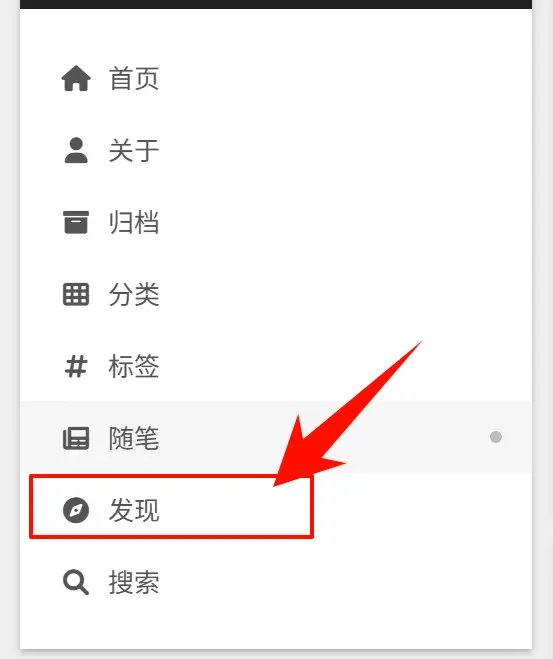Click the newspaper icon beside 随笔
Image resolution: width=553 pixels, height=659 pixels.
pyautogui.click(x=76, y=438)
